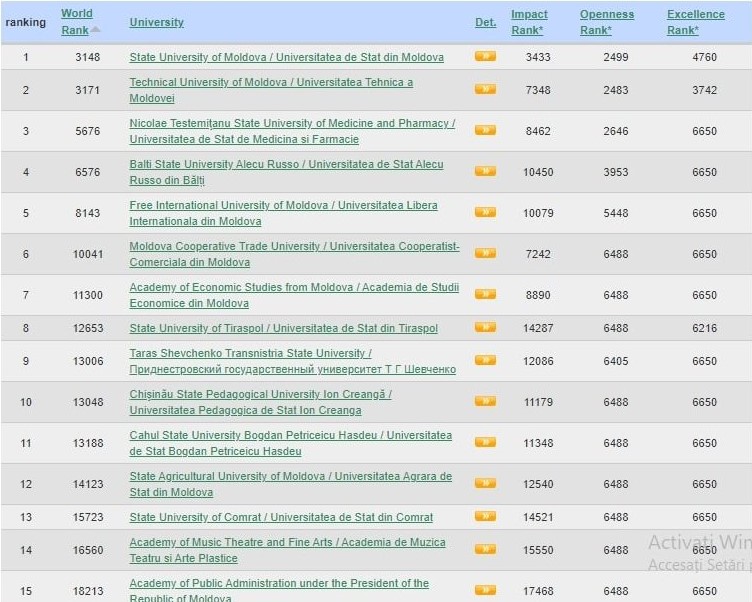Open Academy of Public Administration link
The height and width of the screenshot is (602, 752).
coord(279,590)
